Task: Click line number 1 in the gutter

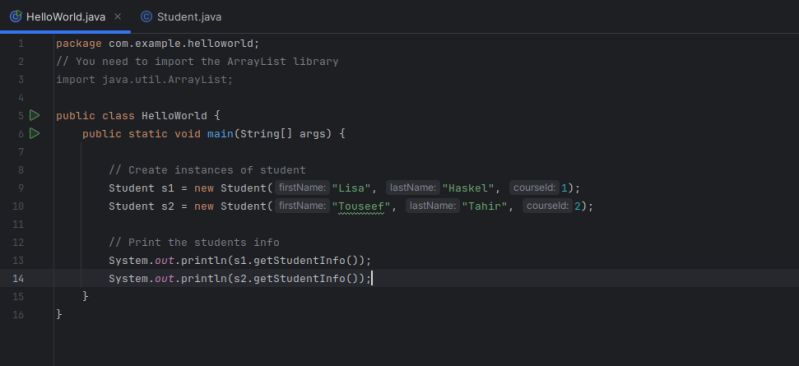Action: click(21, 44)
